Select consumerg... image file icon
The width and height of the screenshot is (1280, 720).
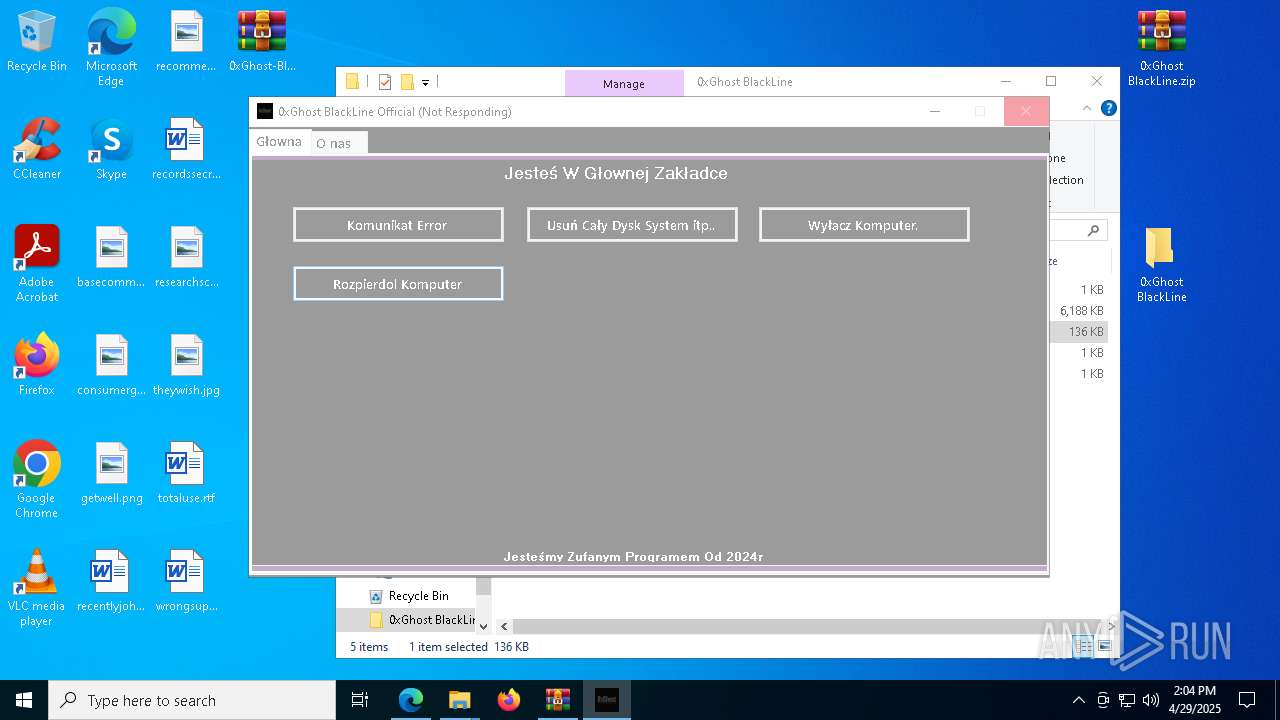pos(111,365)
